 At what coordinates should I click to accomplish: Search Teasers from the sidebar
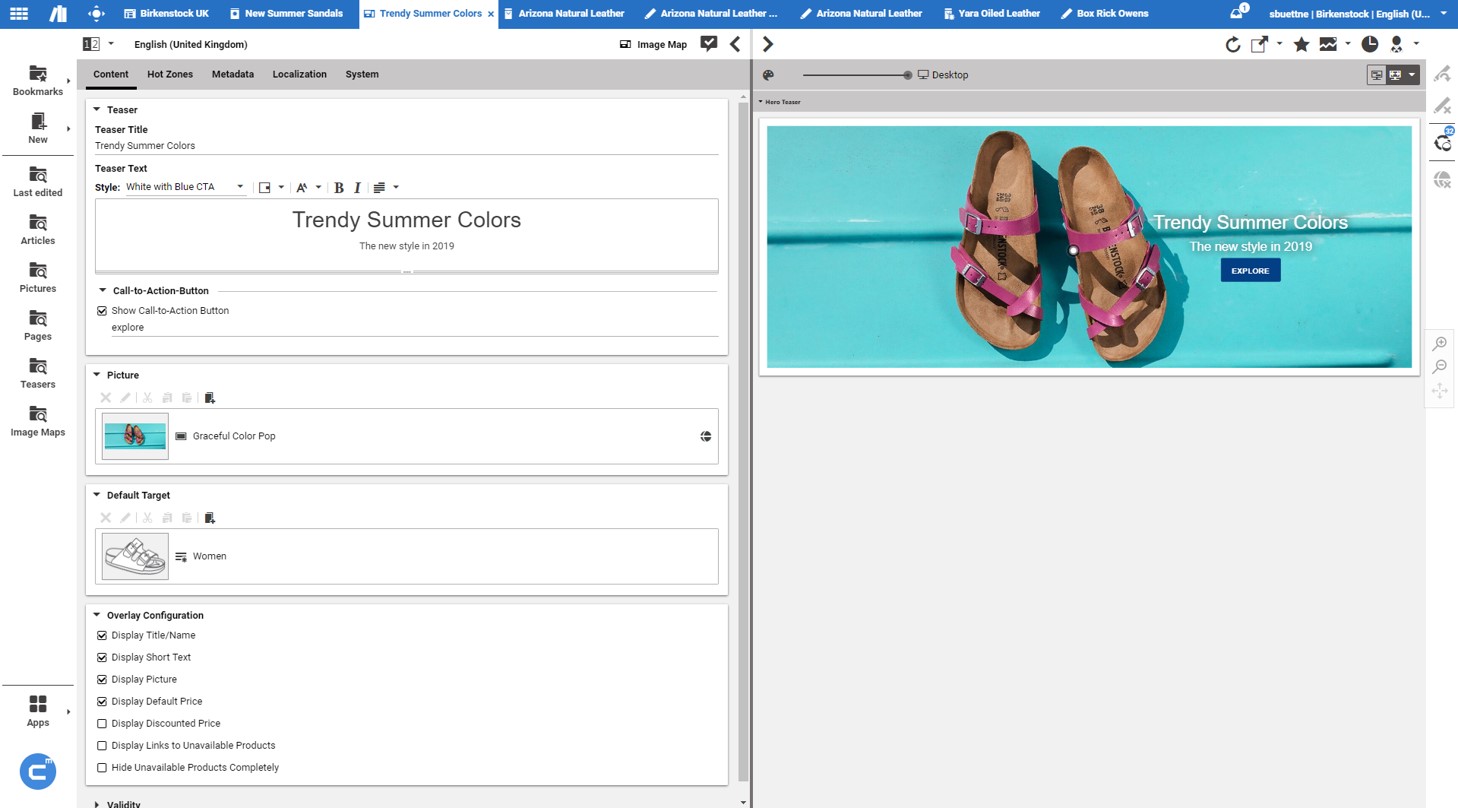pyautogui.click(x=38, y=373)
